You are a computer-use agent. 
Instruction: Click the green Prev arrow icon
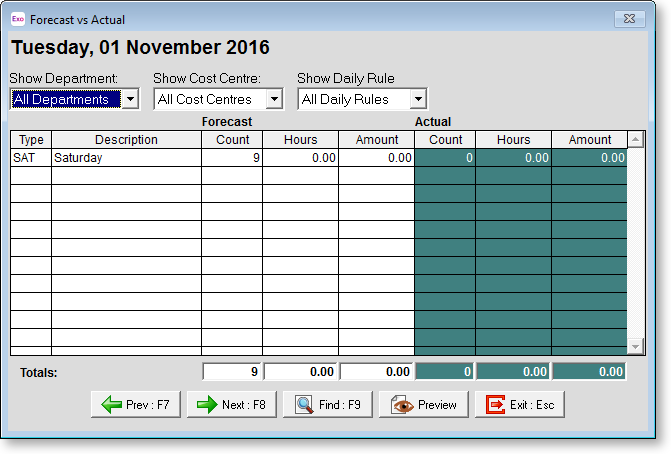pyautogui.click(x=108, y=405)
